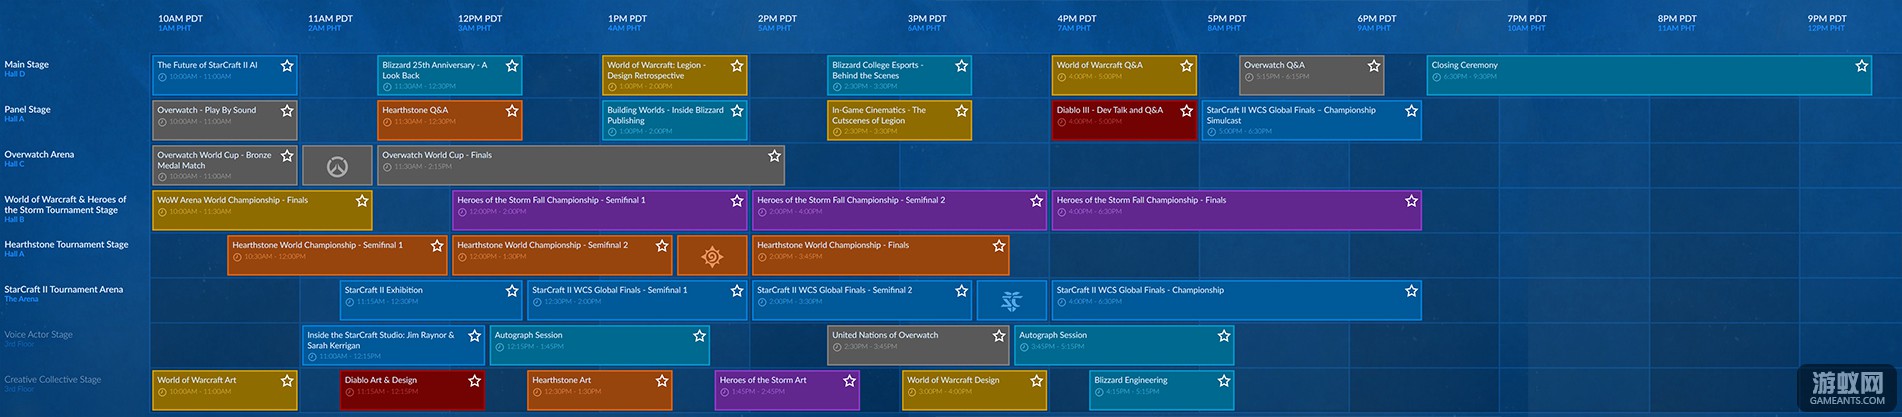Open Diablo III Dev Talk event block

coord(1124,121)
